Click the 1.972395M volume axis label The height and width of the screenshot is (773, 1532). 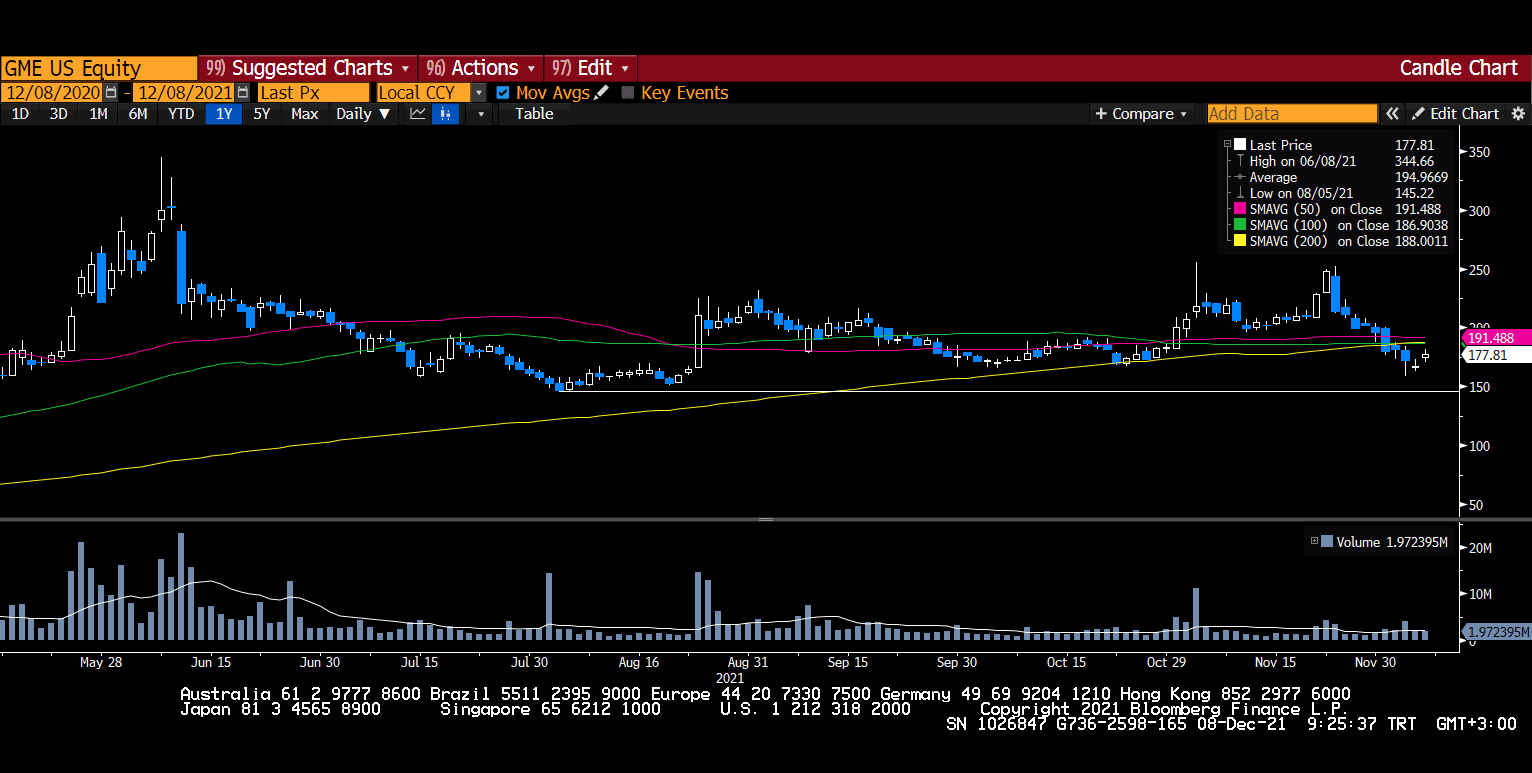(1497, 632)
